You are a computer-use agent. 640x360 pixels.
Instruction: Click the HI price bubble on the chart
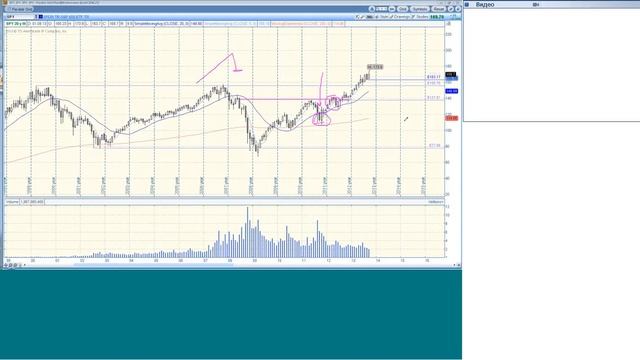click(375, 67)
